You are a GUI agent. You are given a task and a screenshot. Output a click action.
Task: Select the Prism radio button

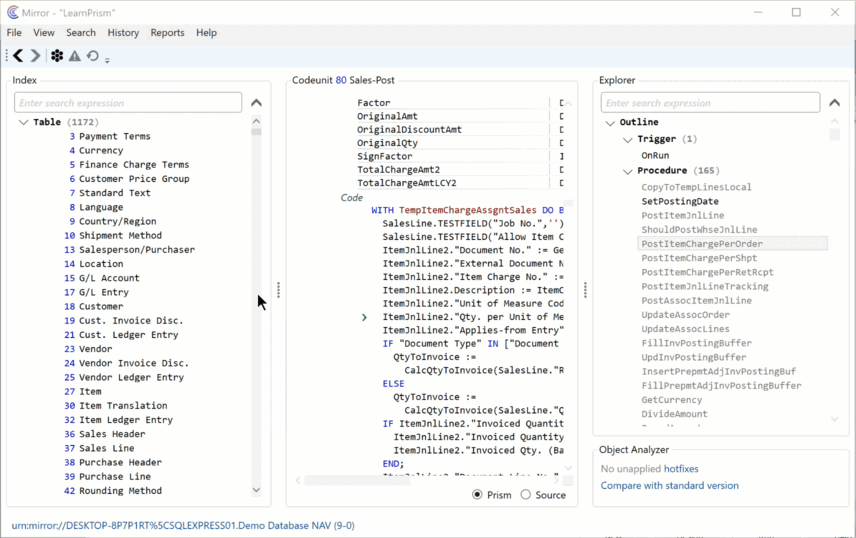click(x=477, y=494)
